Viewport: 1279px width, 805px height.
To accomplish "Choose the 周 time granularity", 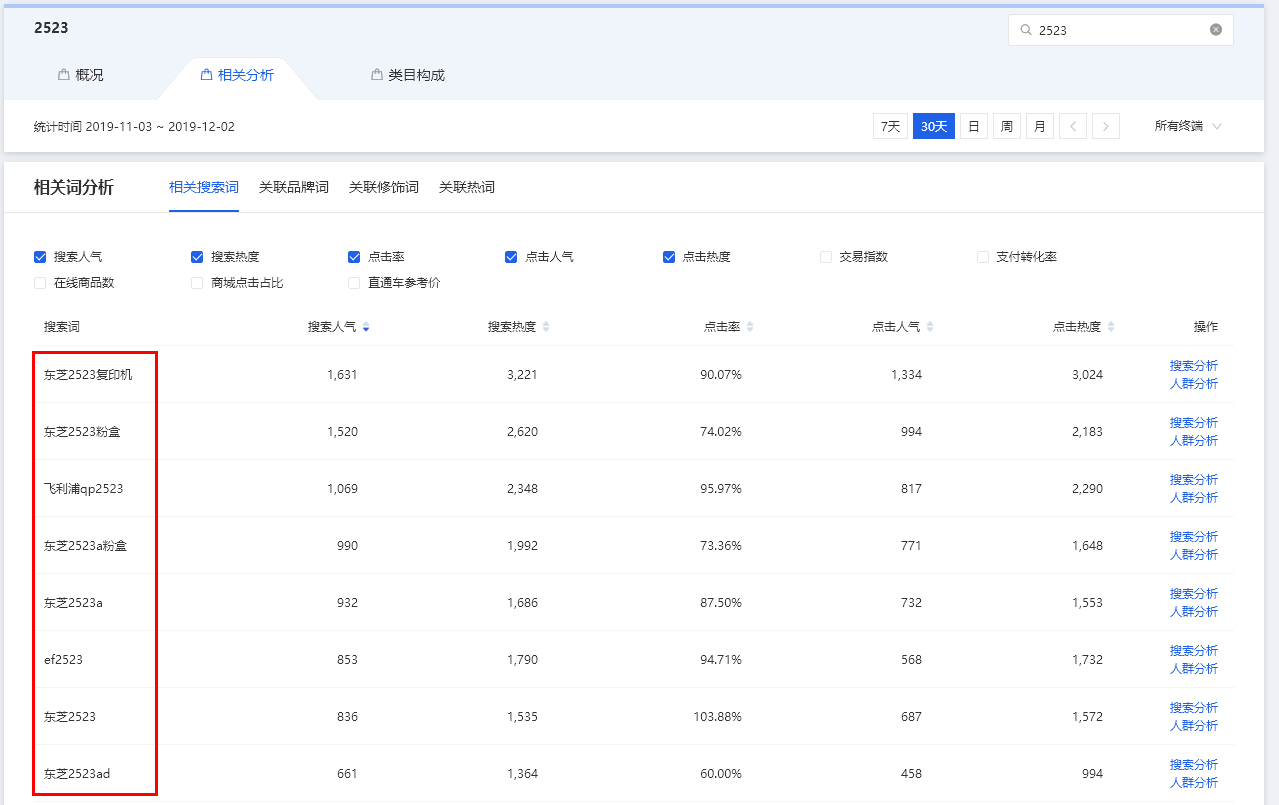I will (x=1007, y=127).
